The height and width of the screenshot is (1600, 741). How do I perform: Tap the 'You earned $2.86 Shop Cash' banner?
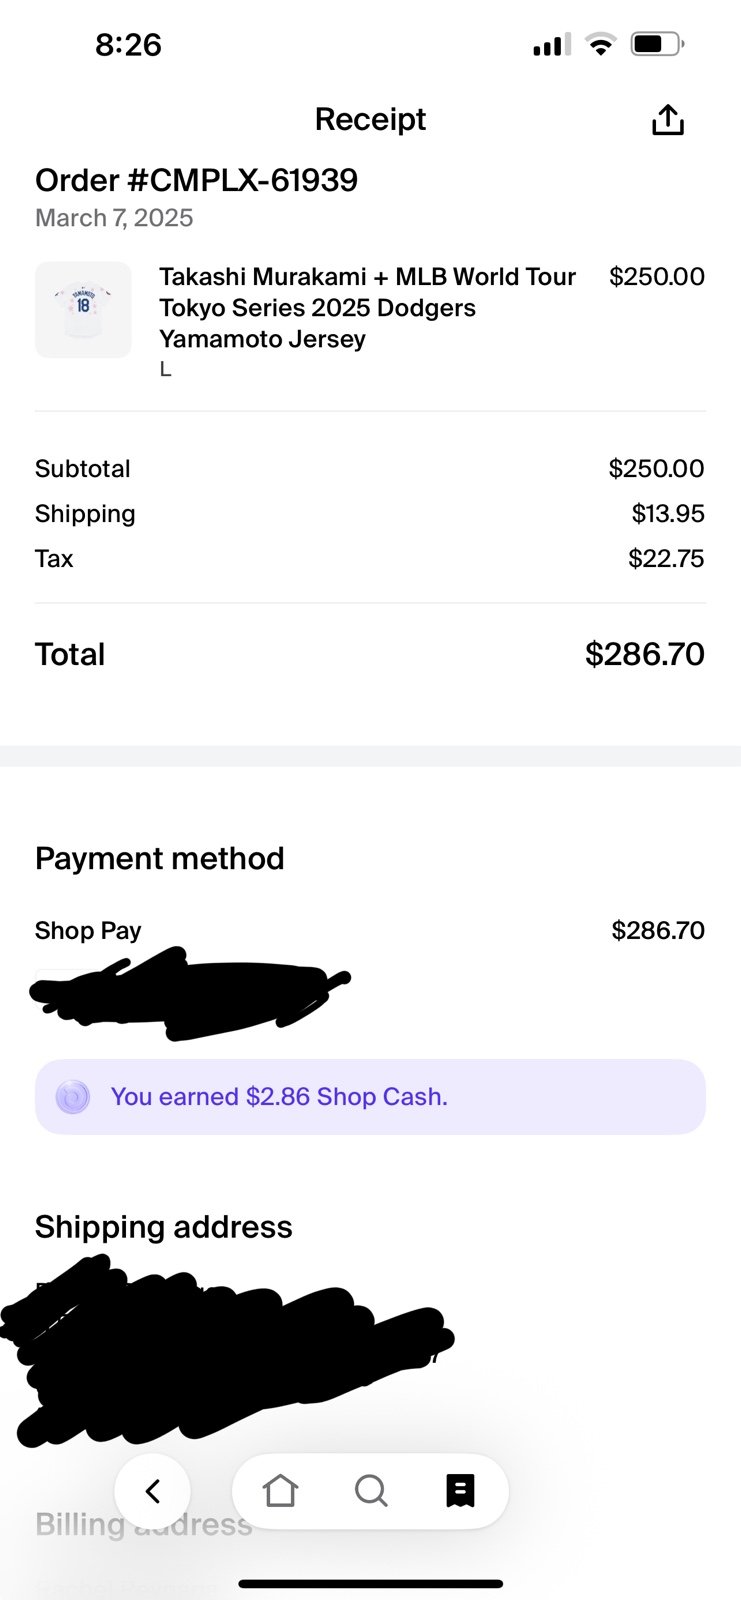(x=370, y=1097)
